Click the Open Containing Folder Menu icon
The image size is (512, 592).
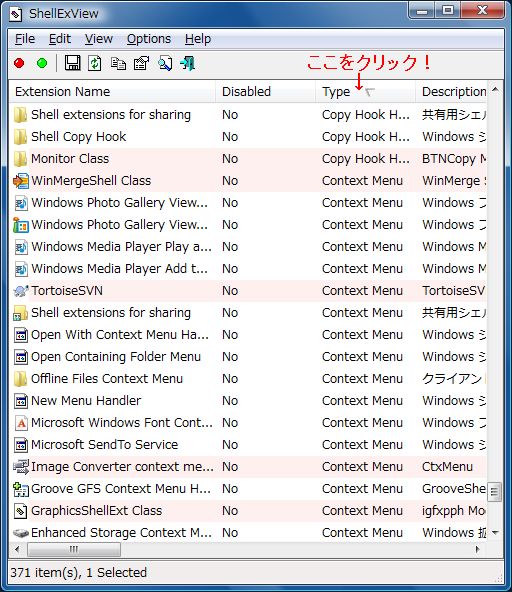(21, 357)
